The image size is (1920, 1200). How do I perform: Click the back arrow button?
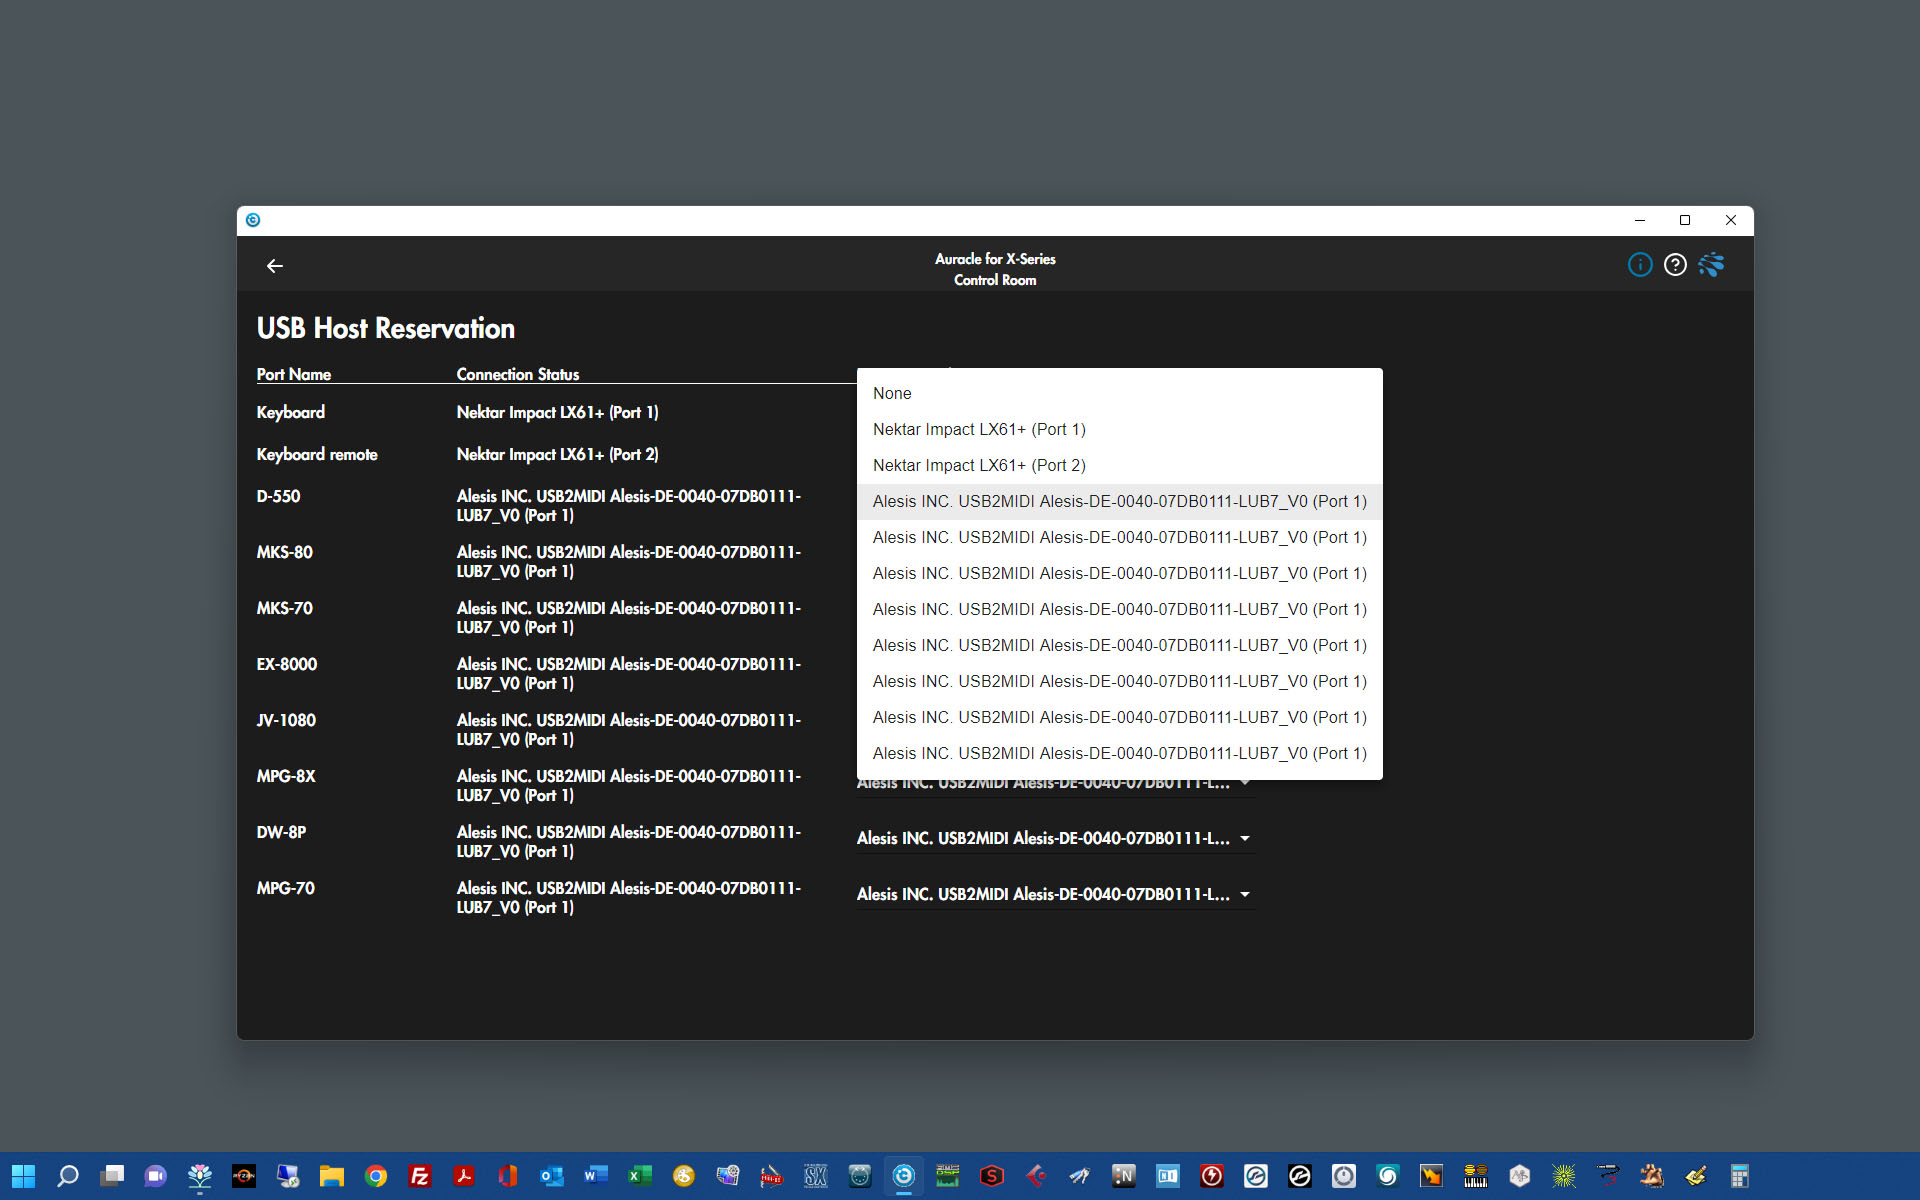tap(275, 266)
